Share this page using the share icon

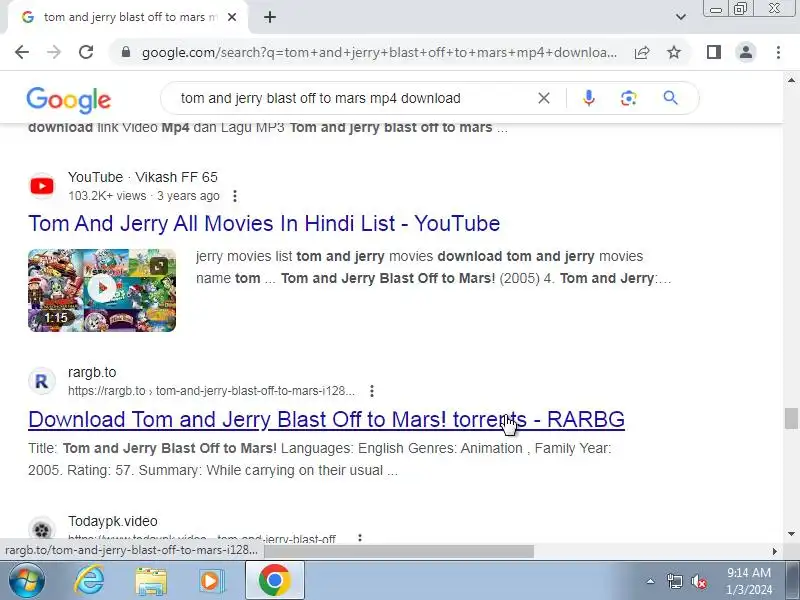coord(642,52)
